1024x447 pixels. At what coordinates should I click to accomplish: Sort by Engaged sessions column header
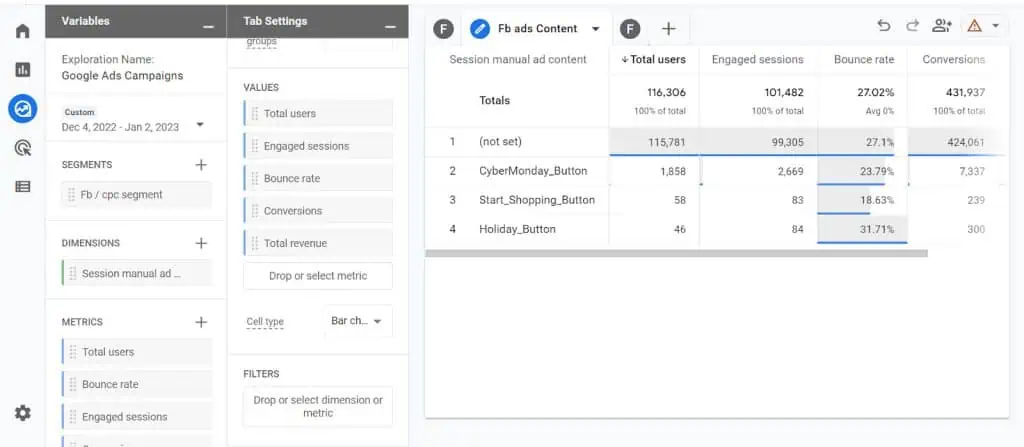[x=758, y=59]
